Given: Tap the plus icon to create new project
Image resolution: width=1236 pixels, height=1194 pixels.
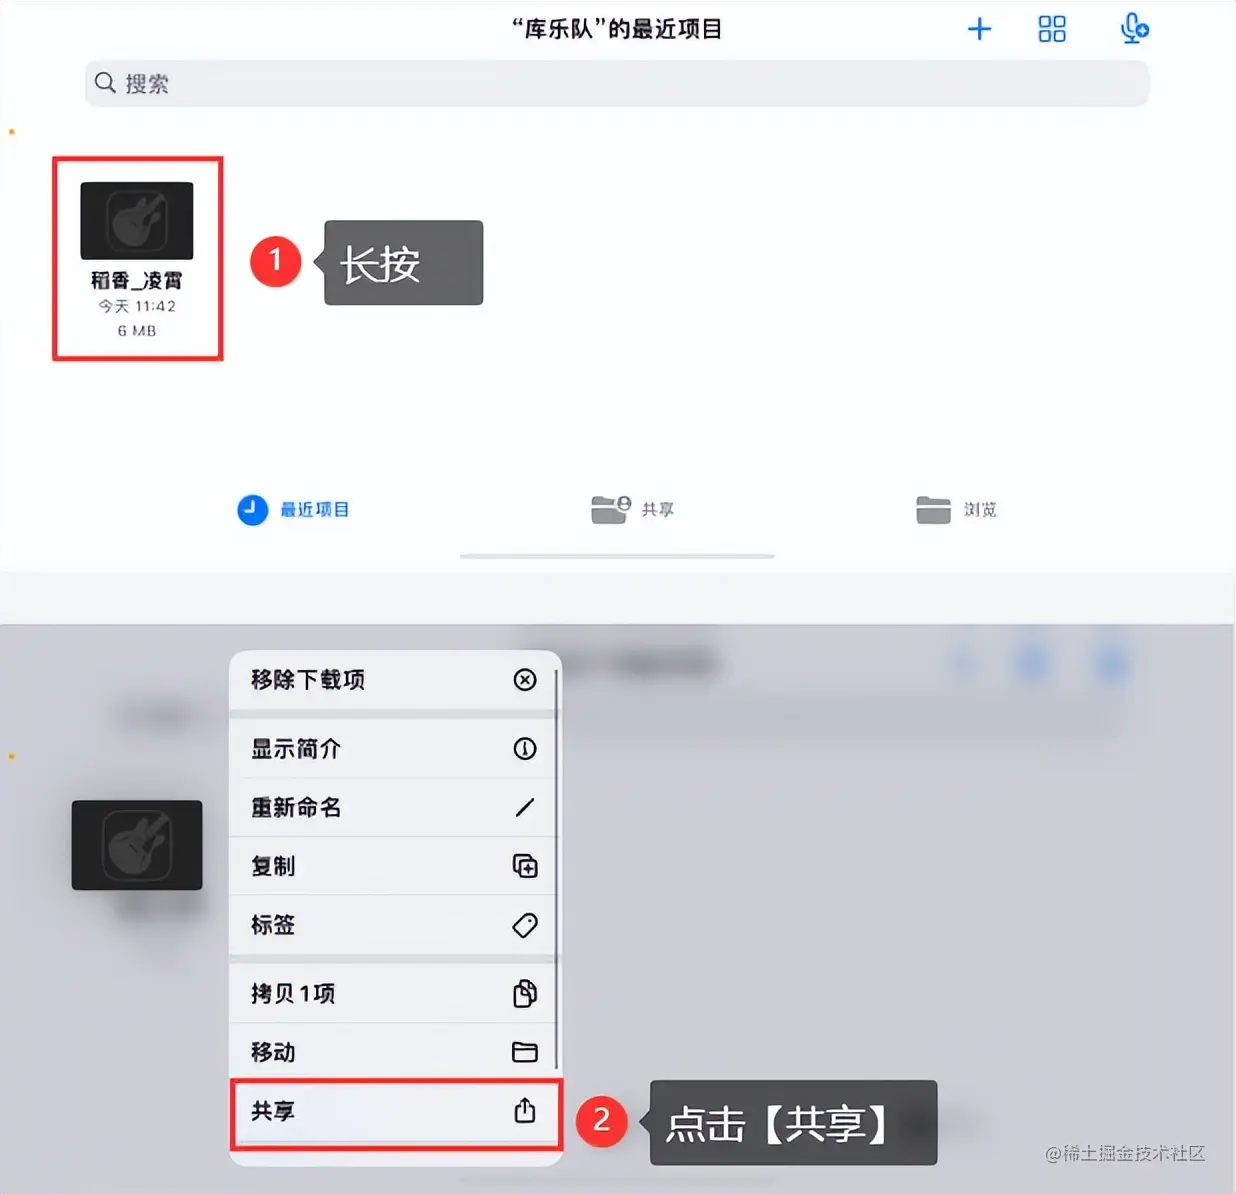Looking at the screenshot, I should click(x=979, y=29).
